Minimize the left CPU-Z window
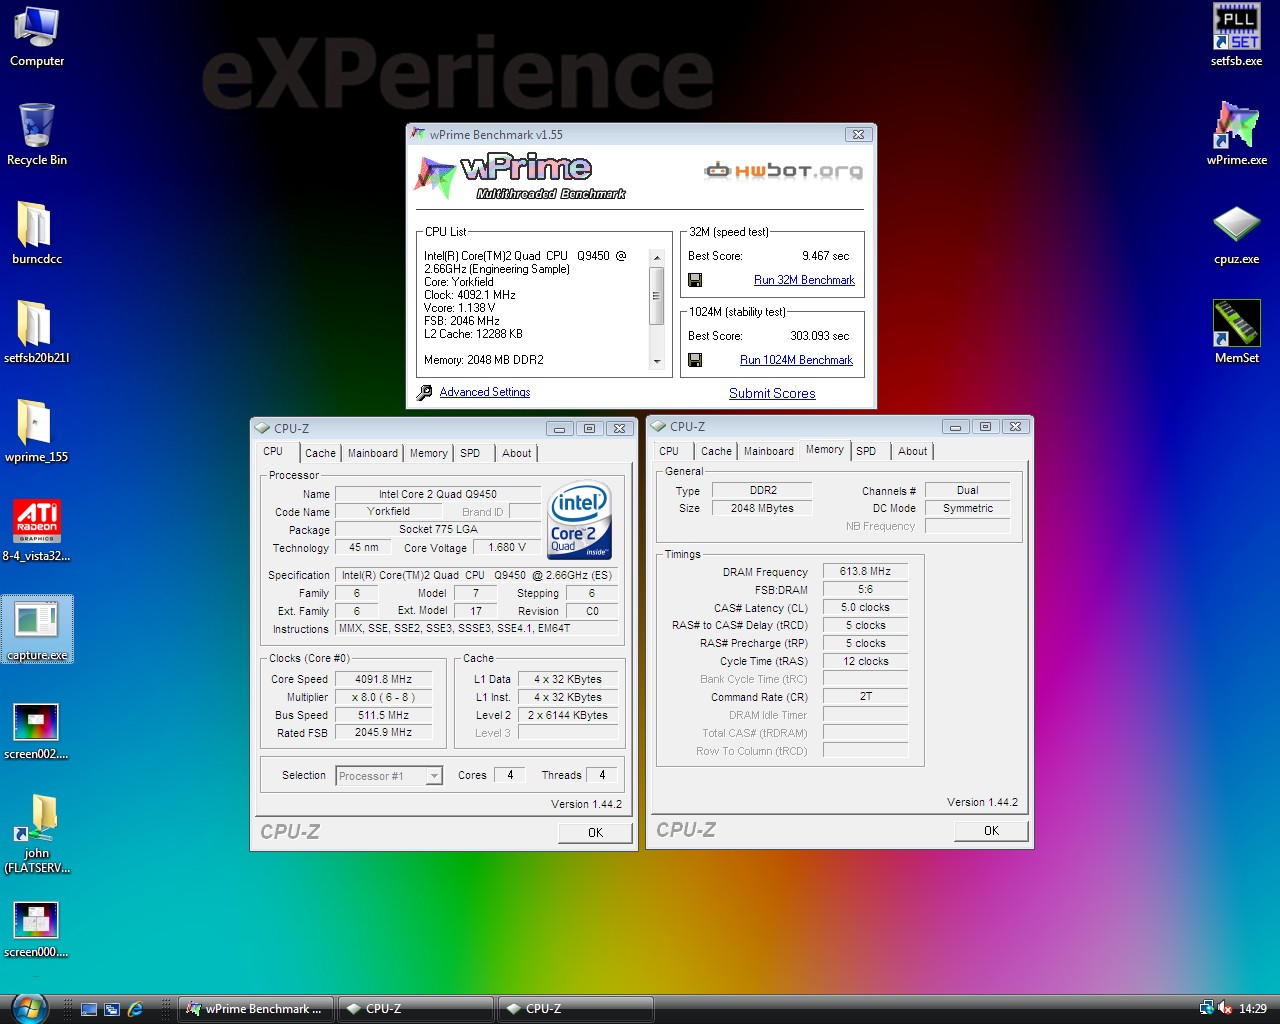The width and height of the screenshot is (1280, 1024). tap(560, 428)
